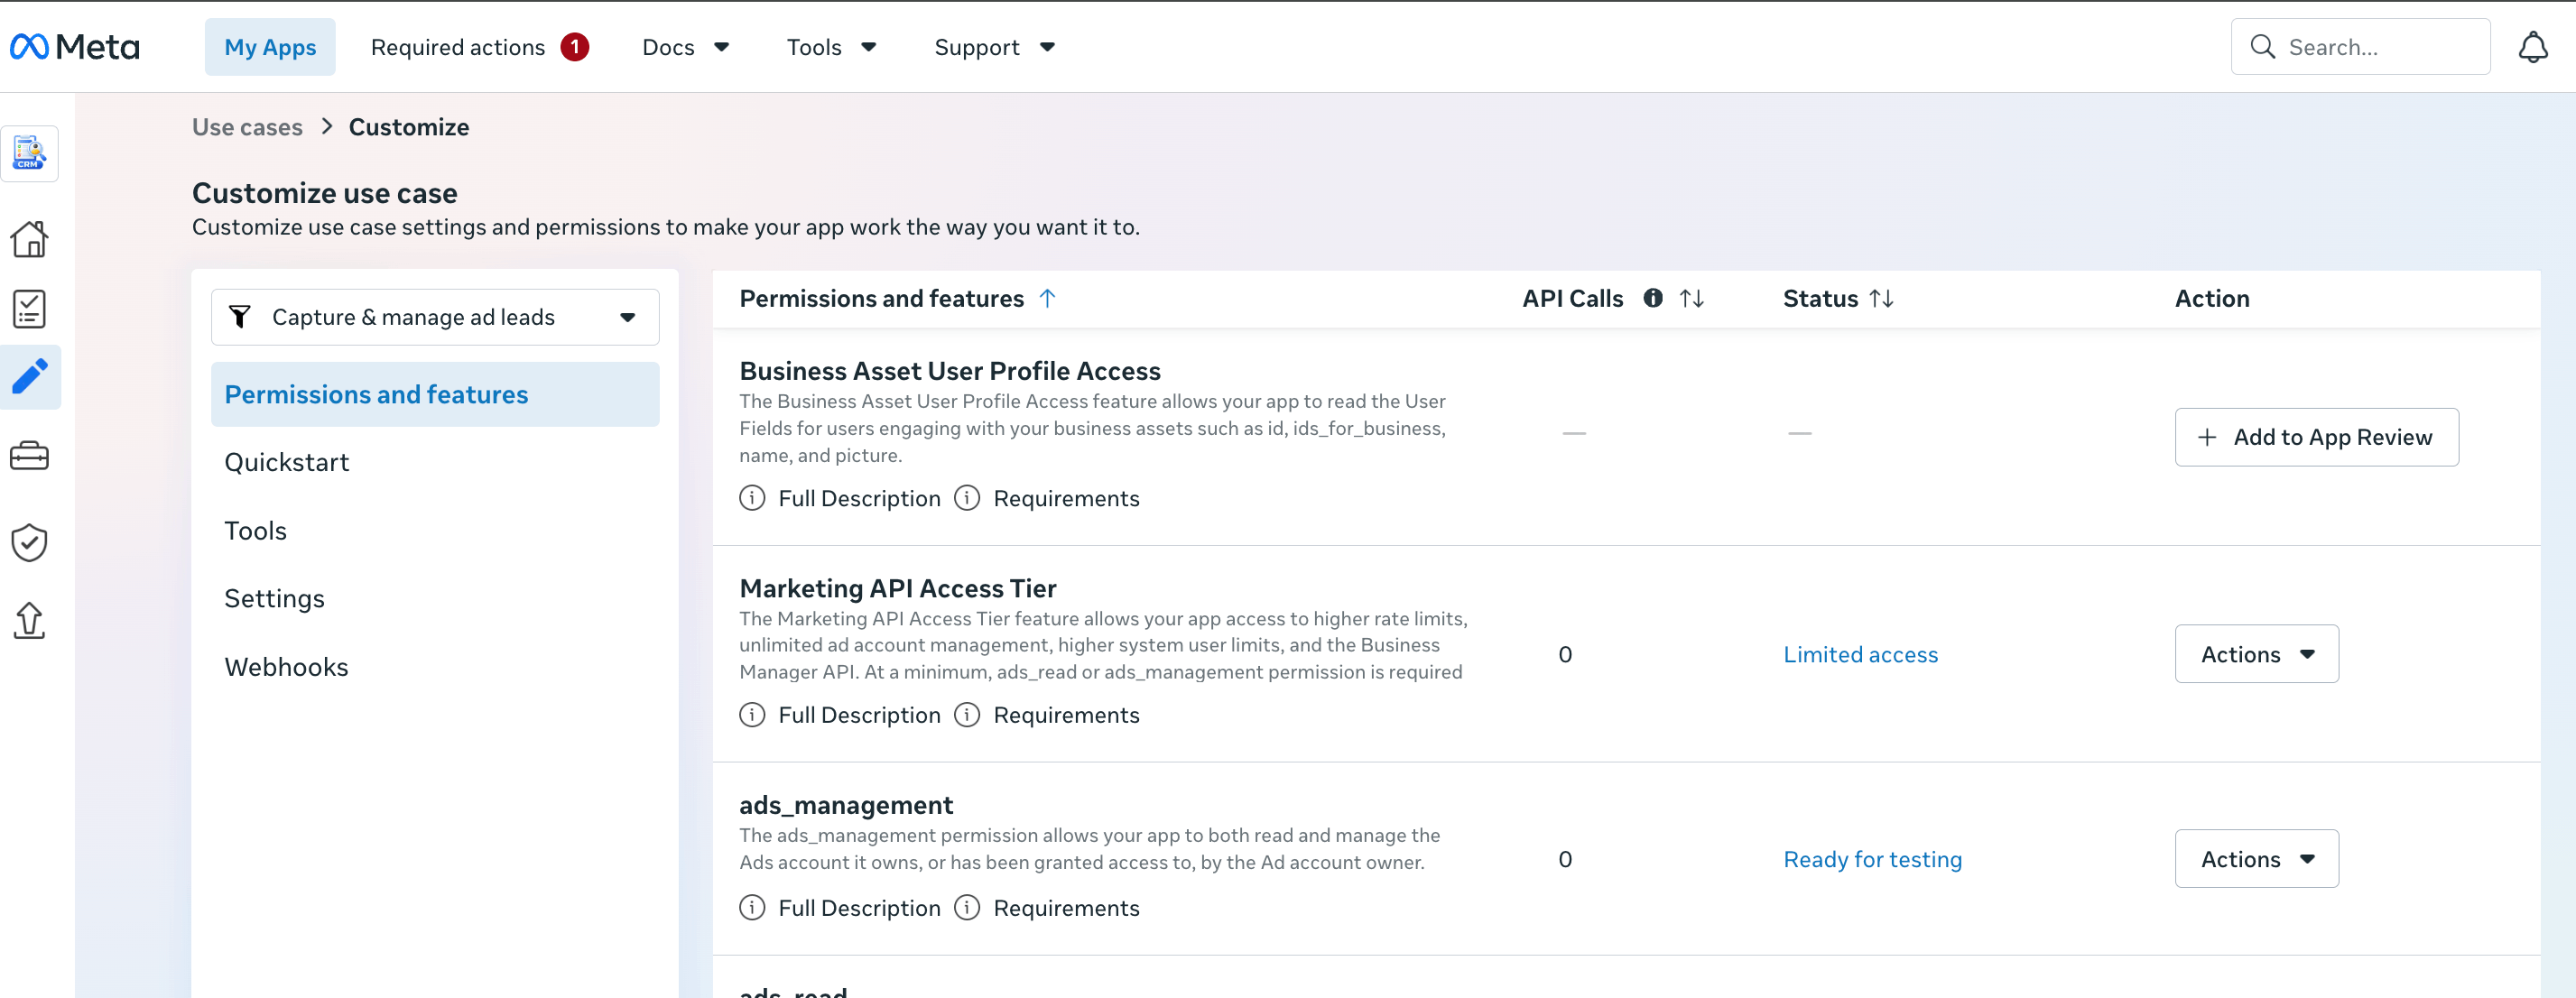Open the briefcase icon in sidebar
The height and width of the screenshot is (998, 2576).
coord(30,456)
